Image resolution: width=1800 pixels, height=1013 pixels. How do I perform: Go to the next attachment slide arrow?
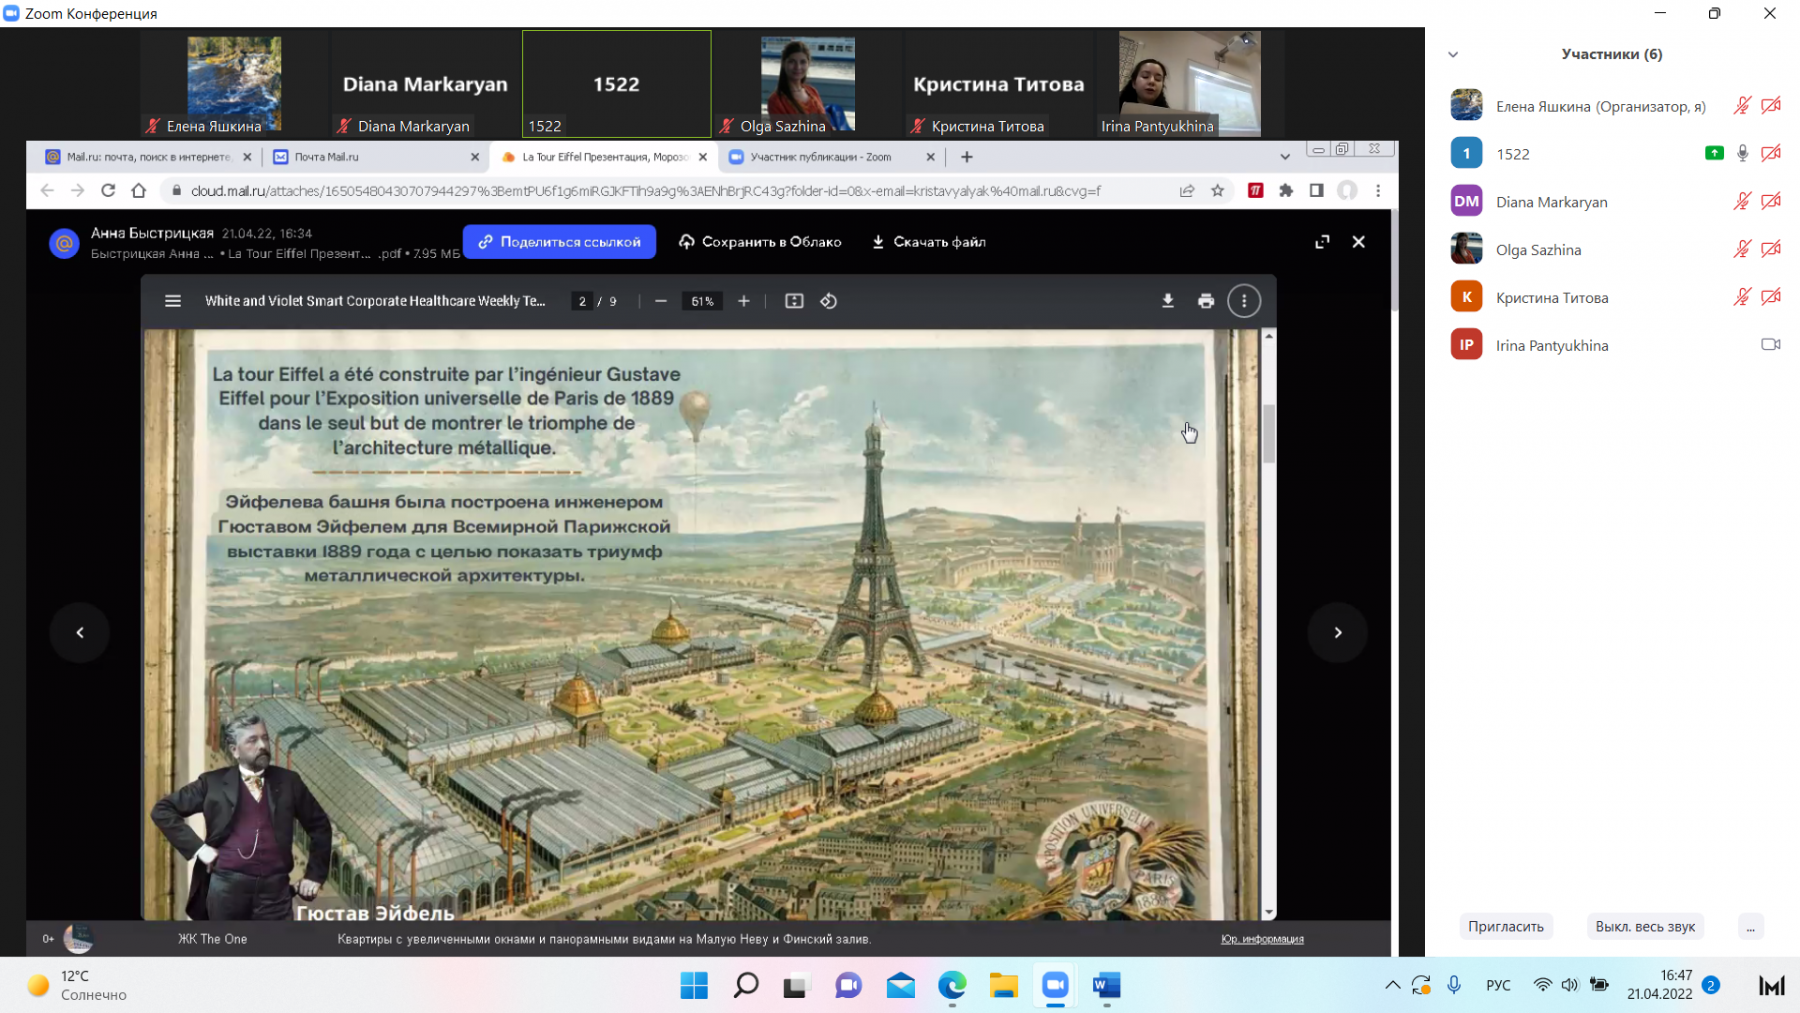pyautogui.click(x=1338, y=632)
